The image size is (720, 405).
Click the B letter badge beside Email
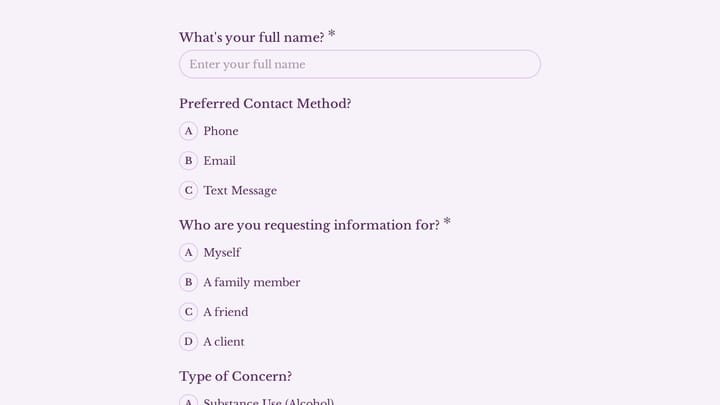tap(188, 161)
